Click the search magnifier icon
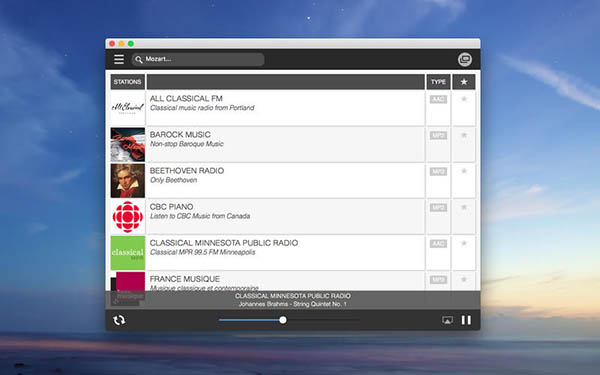This screenshot has width=600, height=375. 139,60
